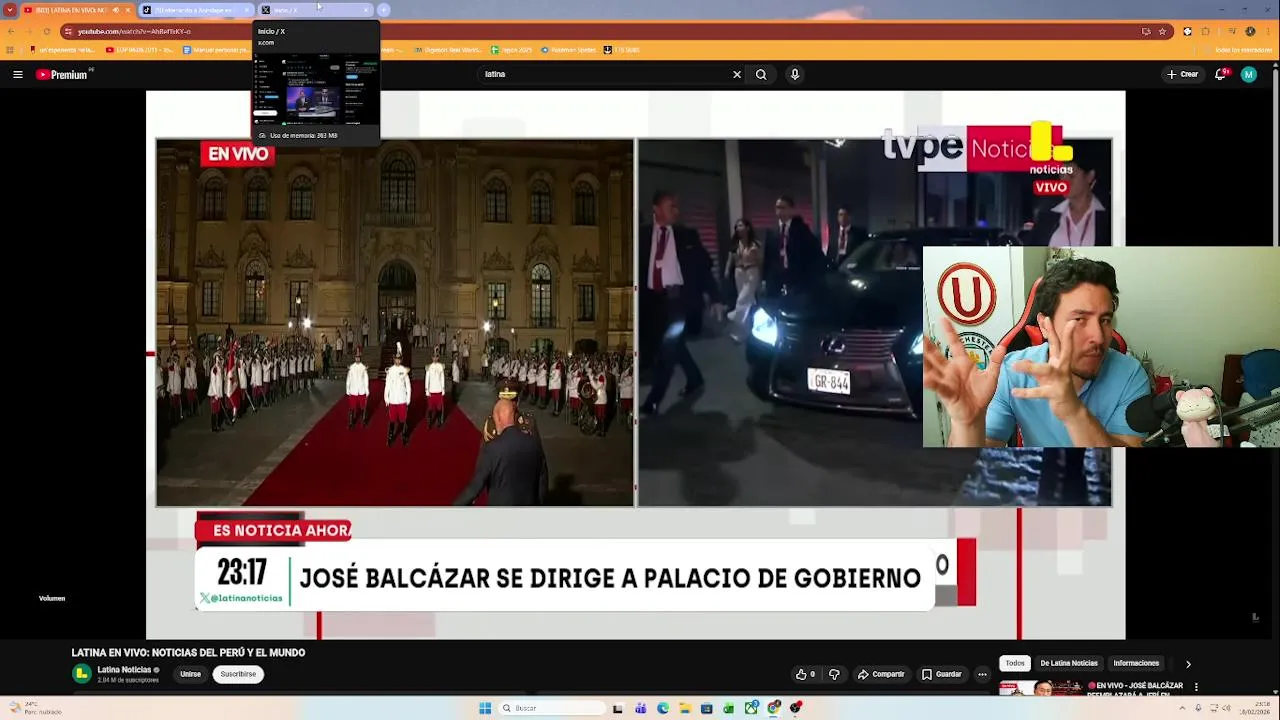This screenshot has width=1280, height=720.
Task: Reload the current page
Action: pyautogui.click(x=46, y=31)
